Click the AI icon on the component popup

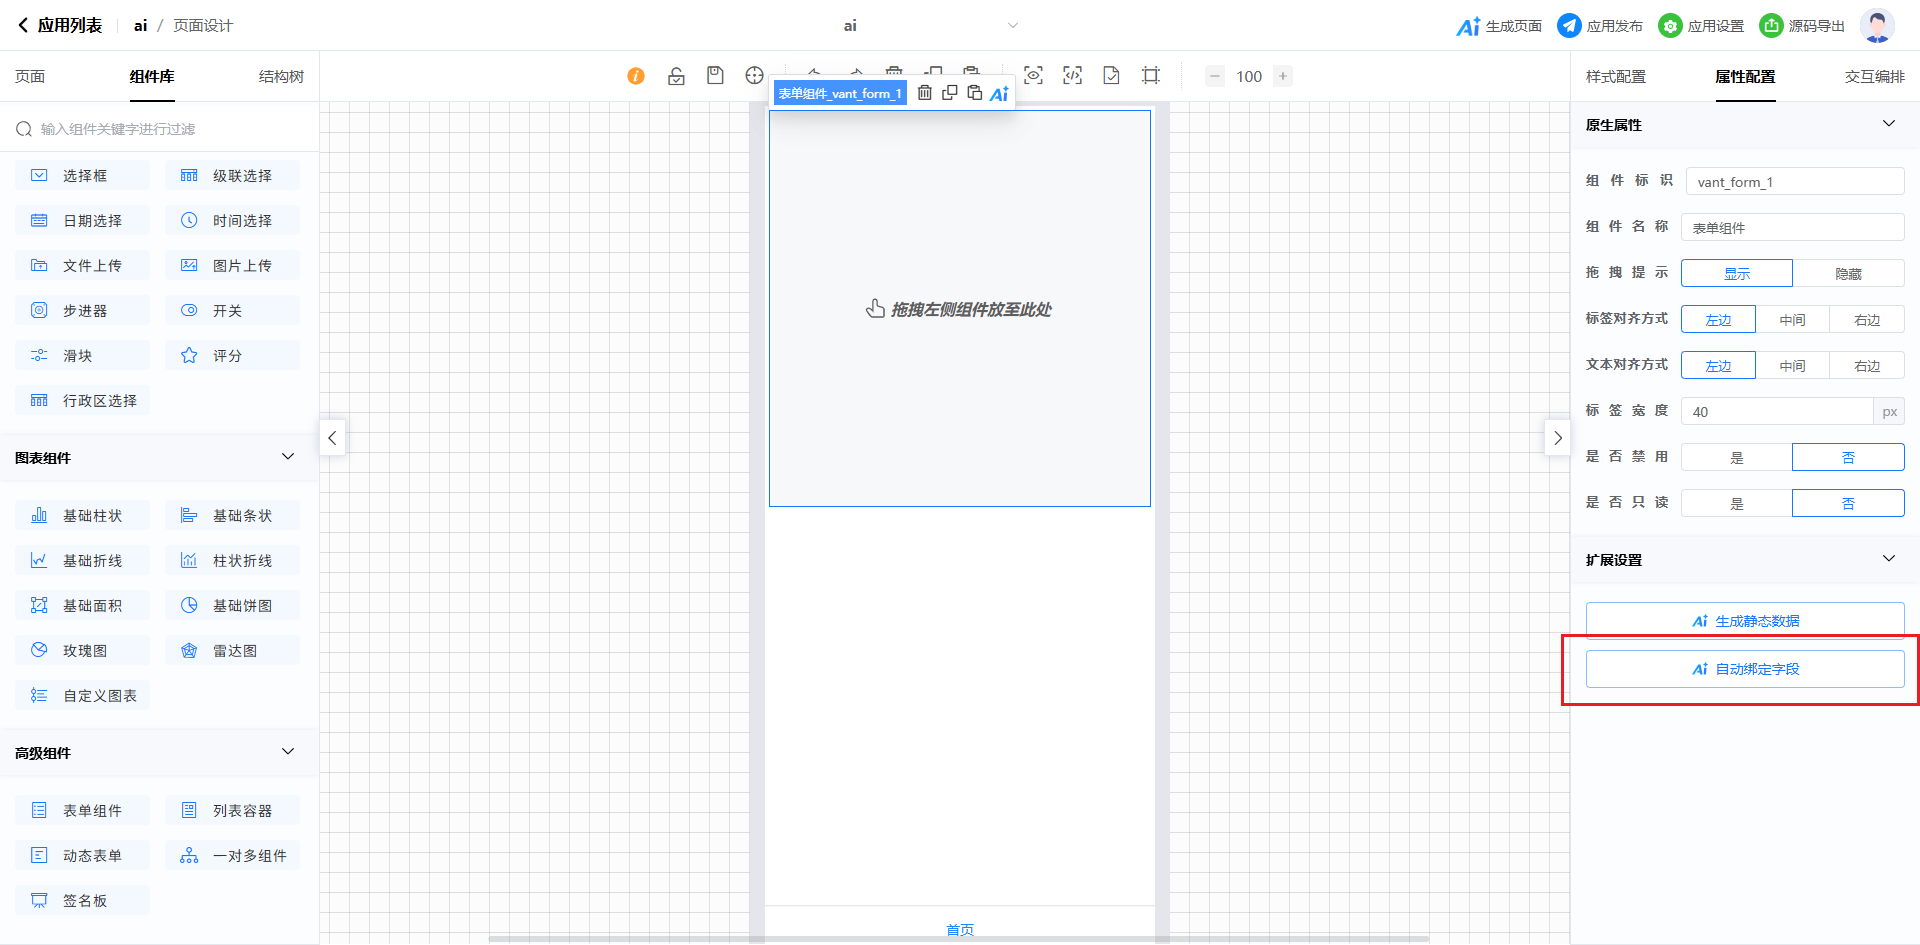(x=999, y=94)
